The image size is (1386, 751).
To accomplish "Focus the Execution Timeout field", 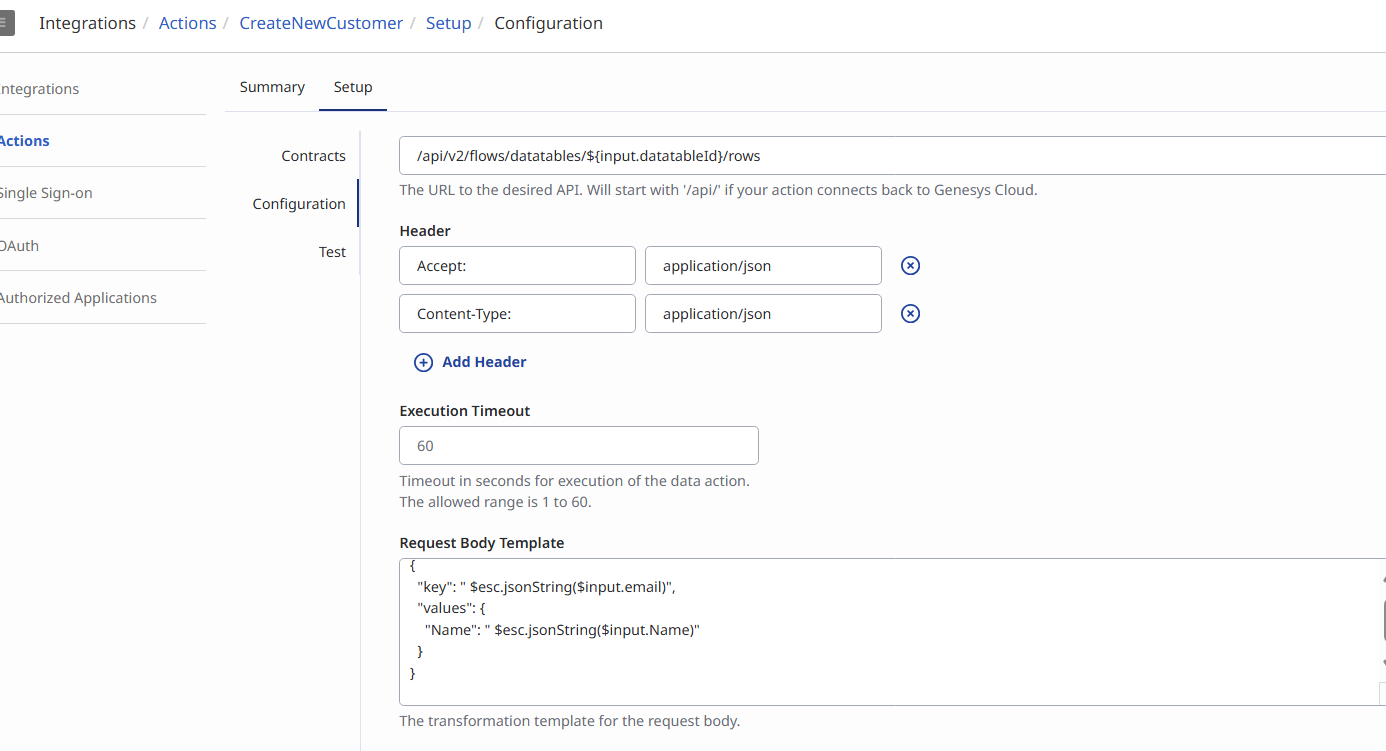I will tap(578, 446).
